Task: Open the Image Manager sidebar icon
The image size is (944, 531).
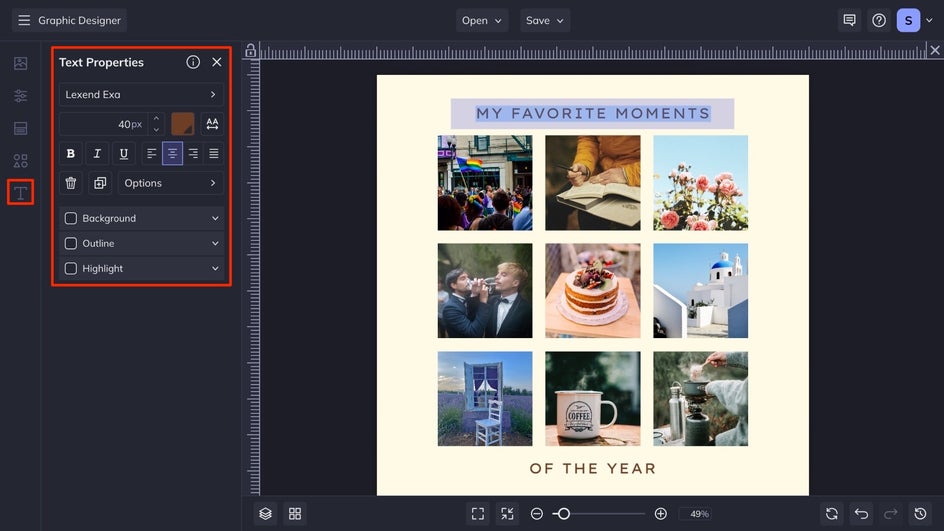Action: coord(20,63)
